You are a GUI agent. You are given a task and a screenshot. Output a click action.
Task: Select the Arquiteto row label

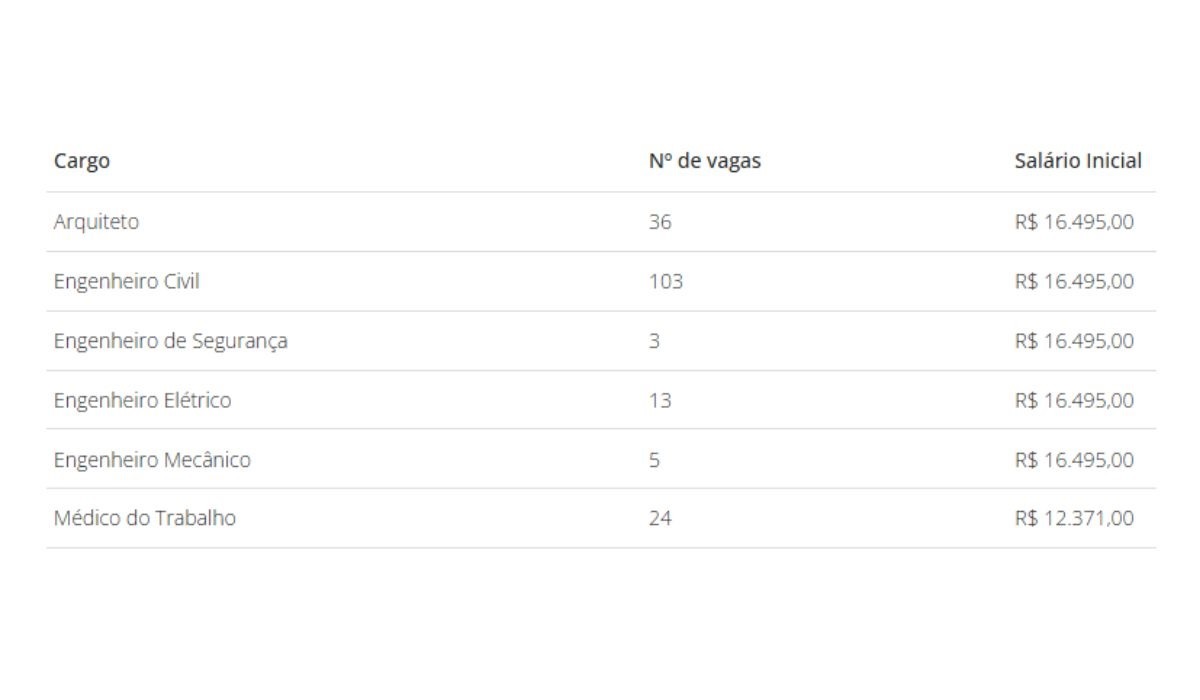click(96, 222)
